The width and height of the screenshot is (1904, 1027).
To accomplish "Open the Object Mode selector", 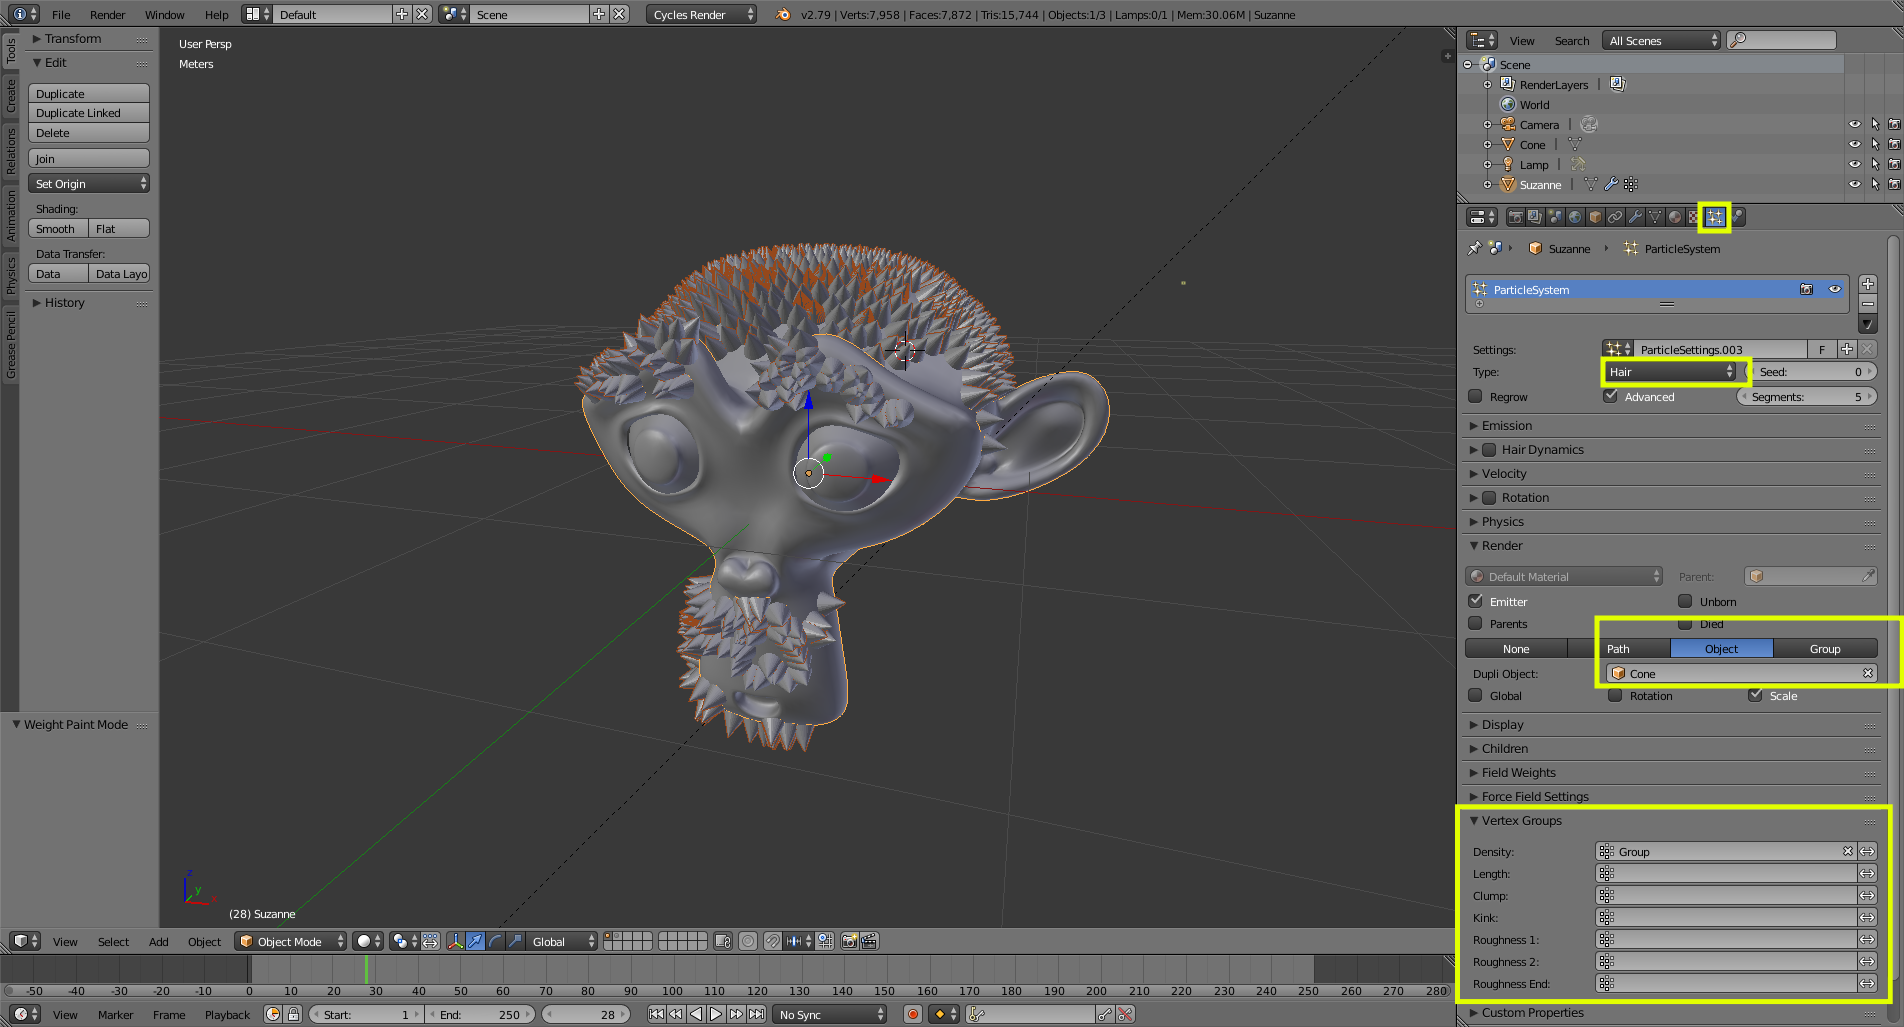I will (x=291, y=941).
